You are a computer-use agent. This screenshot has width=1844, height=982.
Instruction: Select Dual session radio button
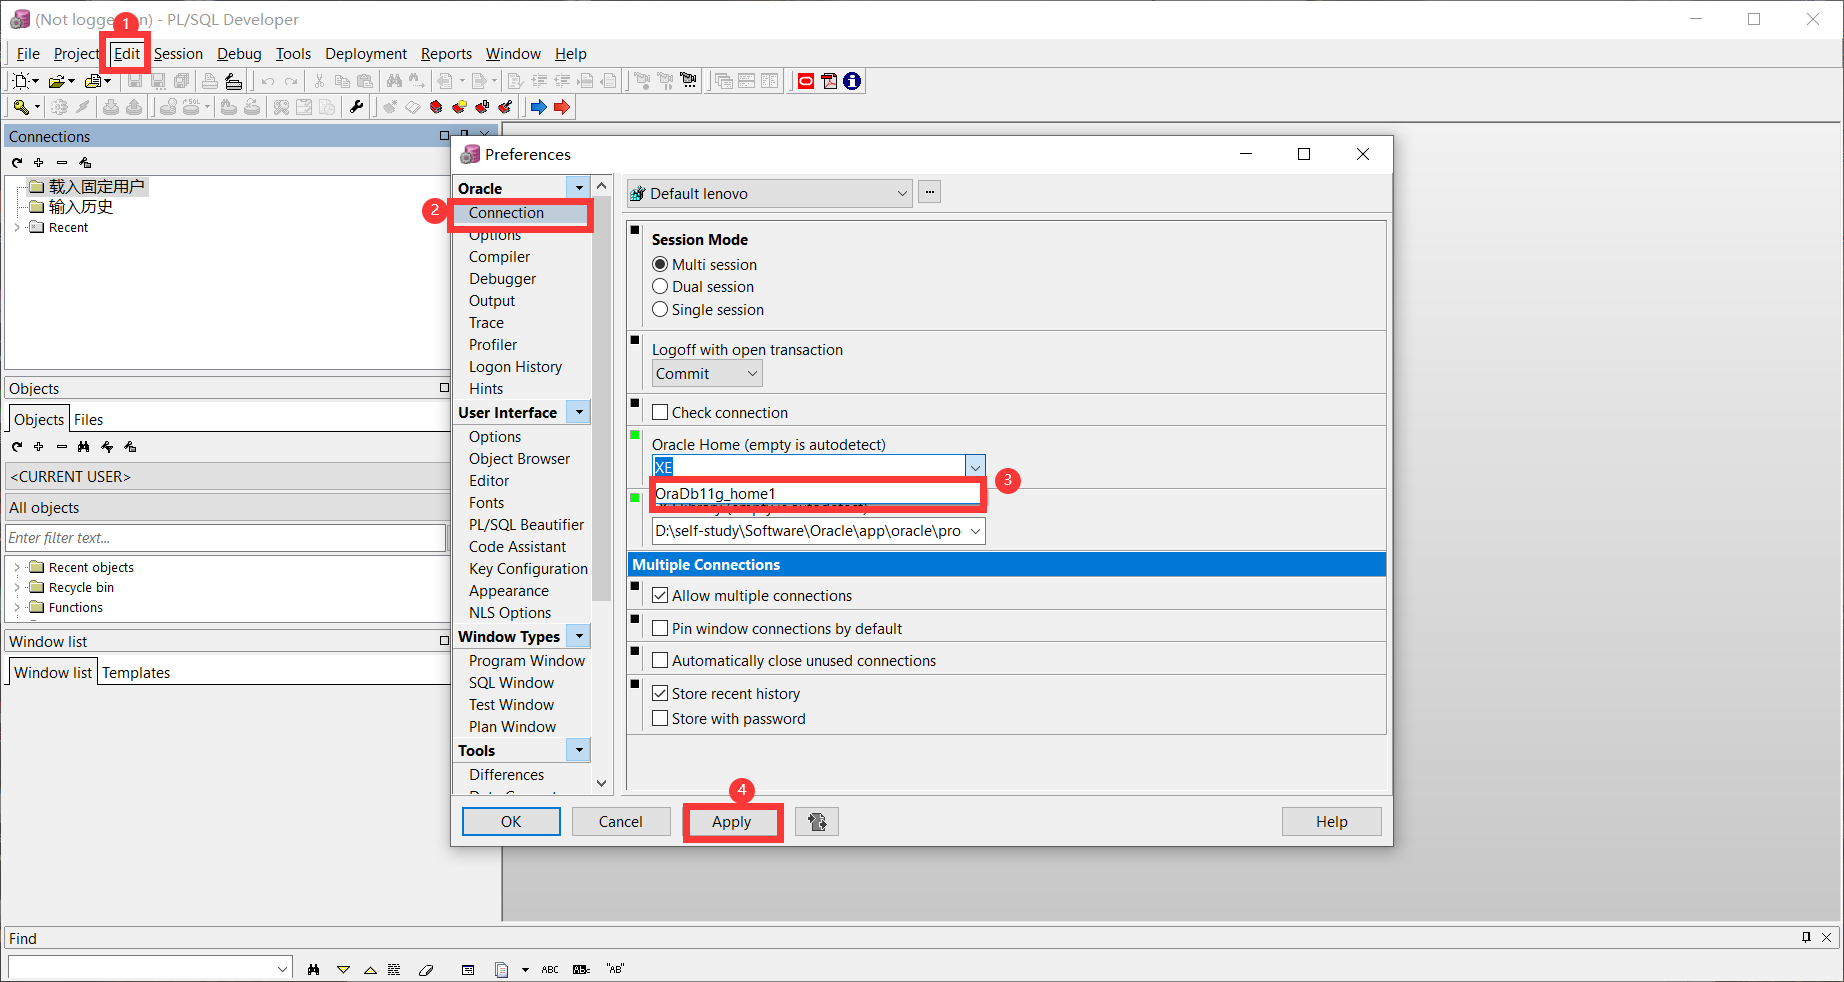pos(660,287)
